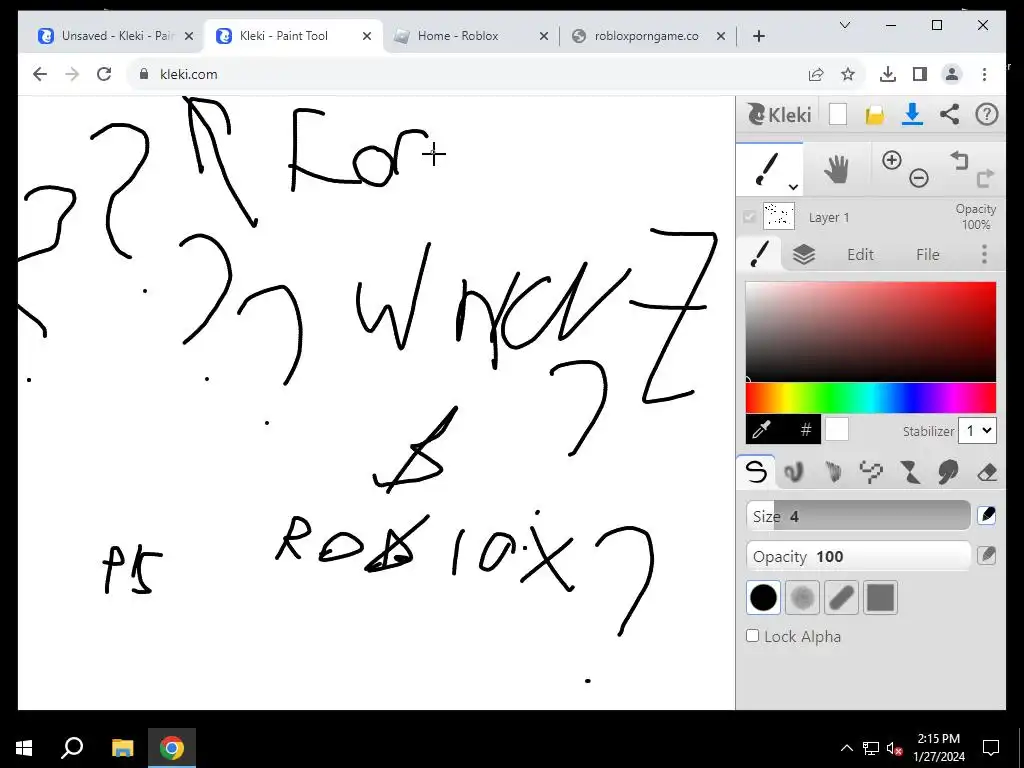
Task: Select the Smudge brush type
Action: pos(948,472)
